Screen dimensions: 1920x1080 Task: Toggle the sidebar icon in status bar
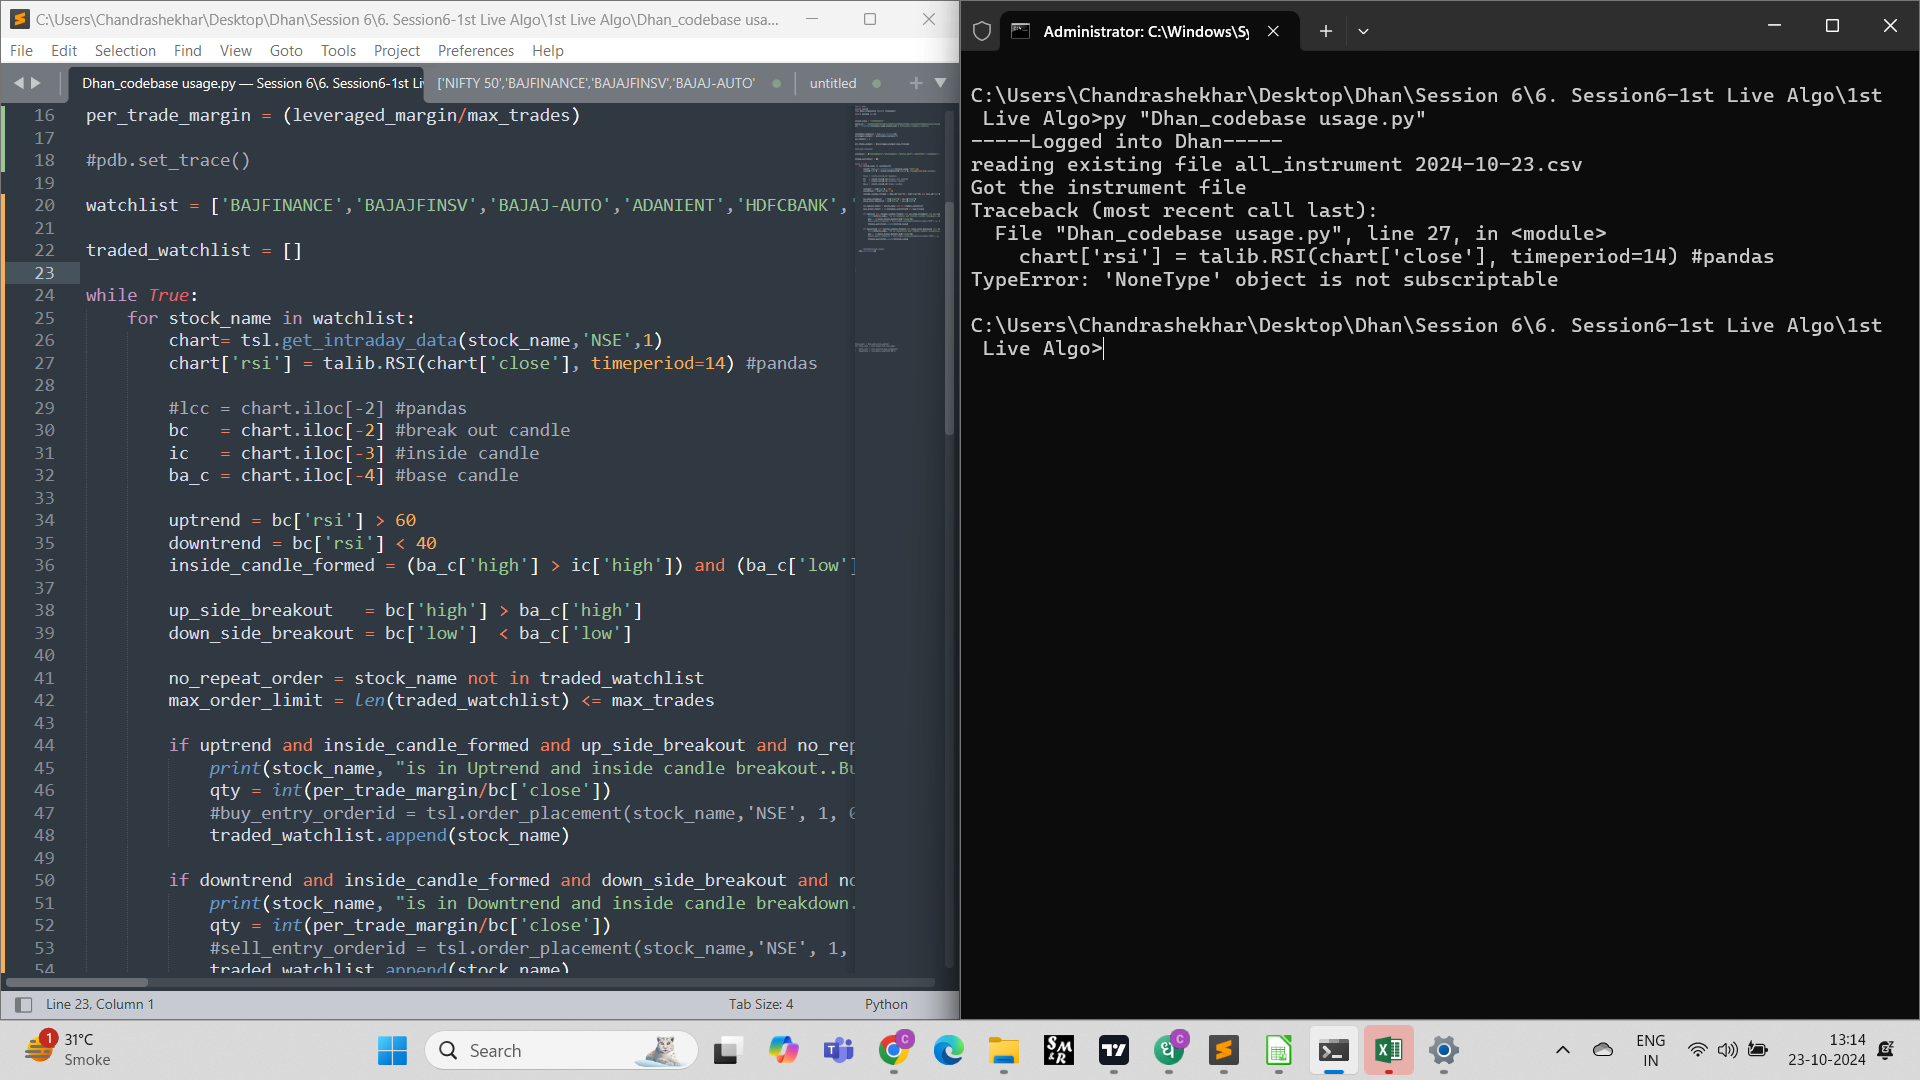(x=24, y=1004)
